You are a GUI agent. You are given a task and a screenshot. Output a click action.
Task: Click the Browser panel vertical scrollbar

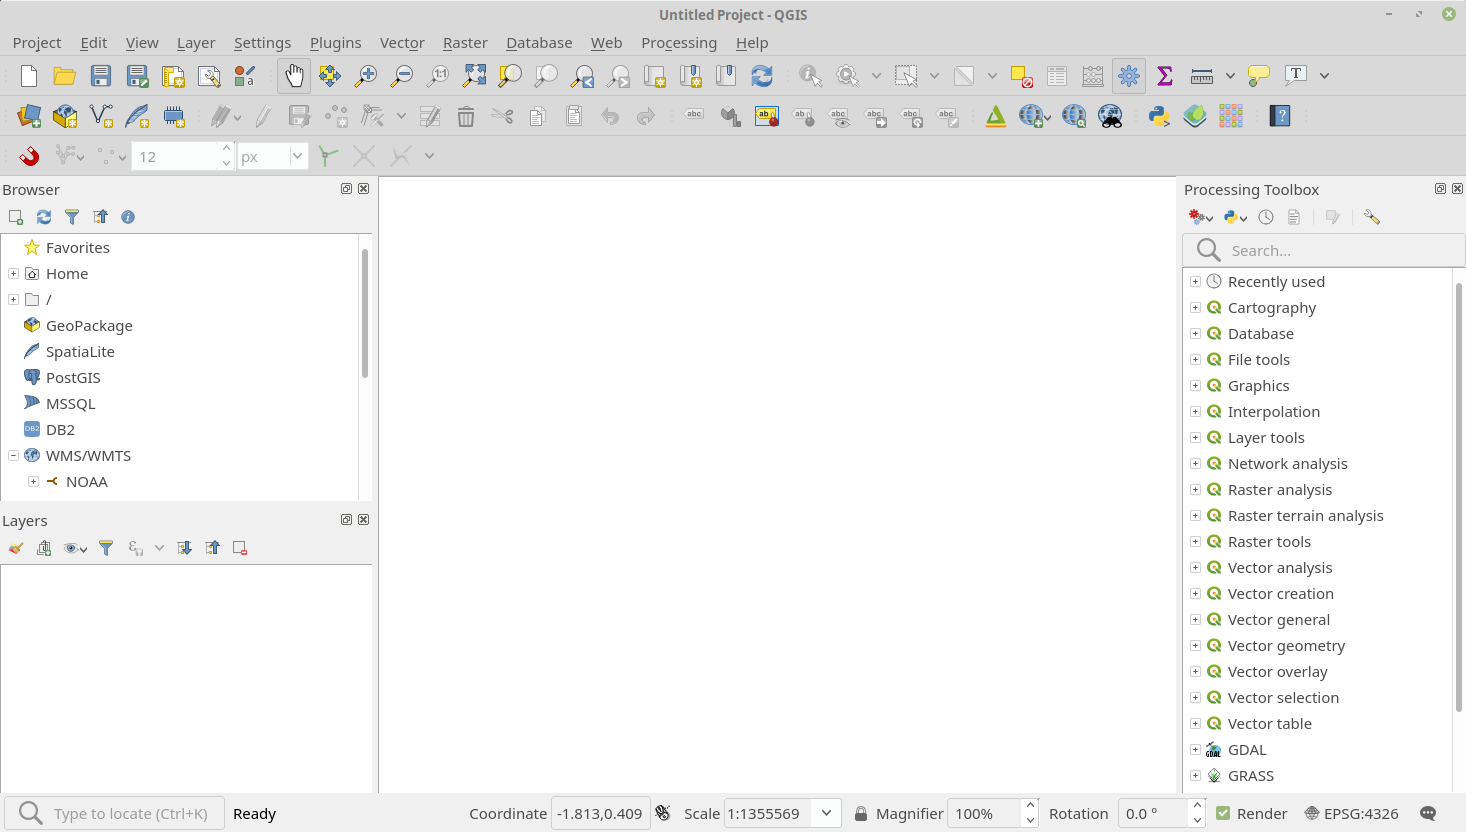tap(365, 313)
